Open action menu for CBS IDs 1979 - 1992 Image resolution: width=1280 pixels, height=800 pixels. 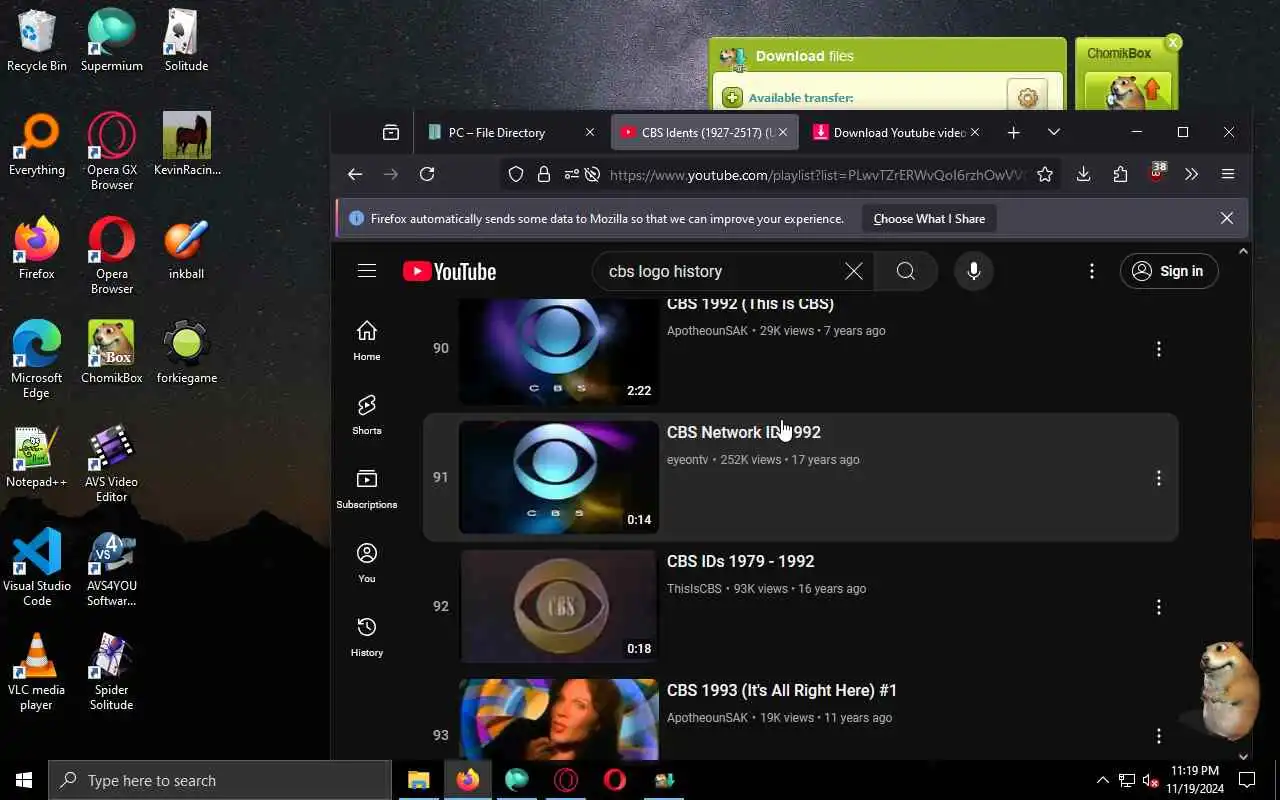point(1159,607)
